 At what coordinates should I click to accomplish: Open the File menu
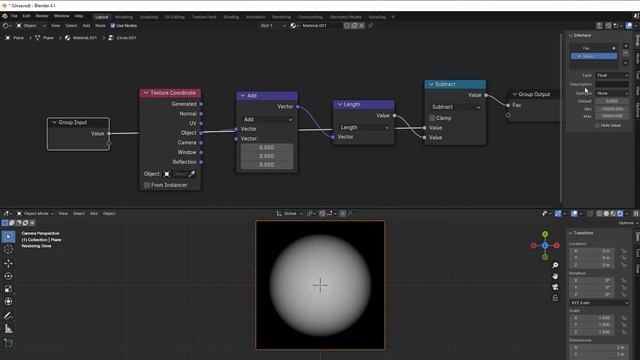pyautogui.click(x=14, y=16)
